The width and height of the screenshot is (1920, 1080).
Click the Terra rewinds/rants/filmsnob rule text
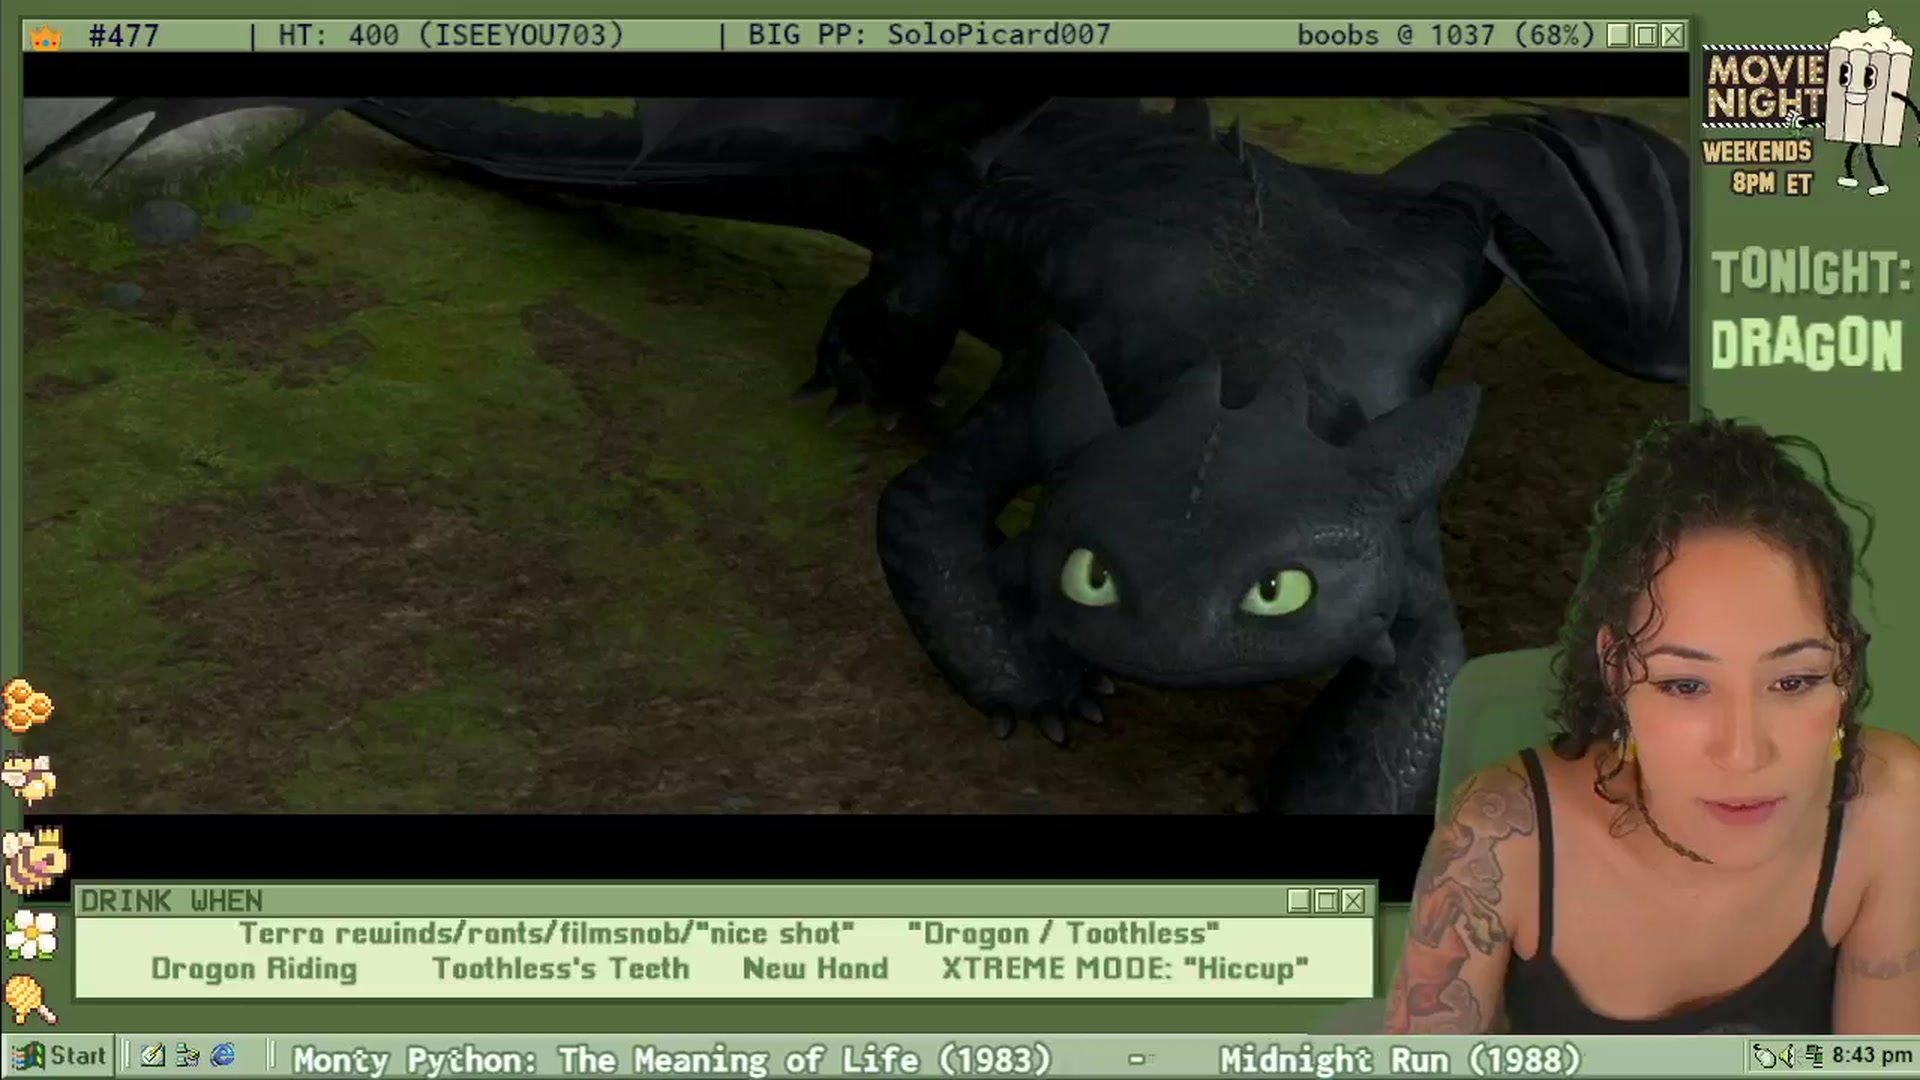click(x=546, y=934)
